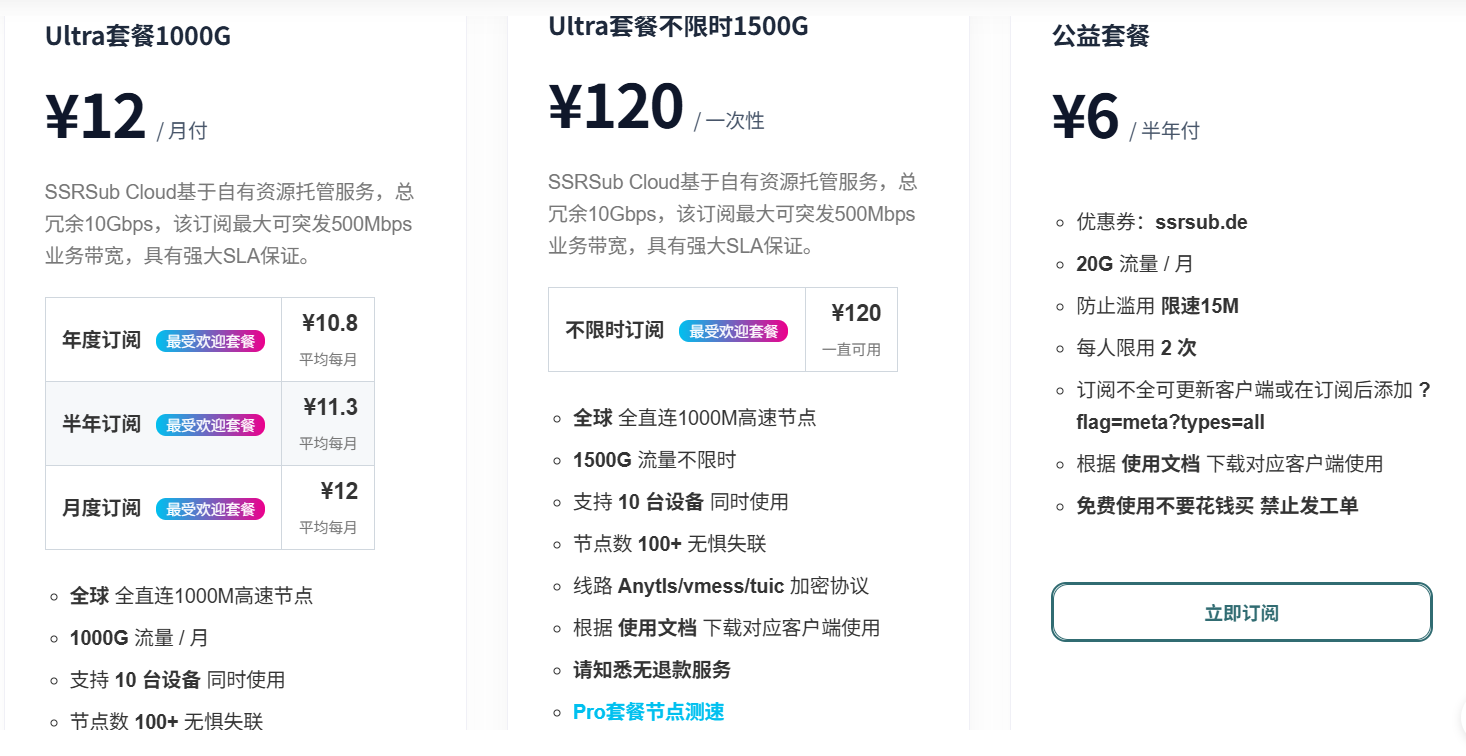Click the Ultra套餐不限时1500G plan title

(678, 27)
